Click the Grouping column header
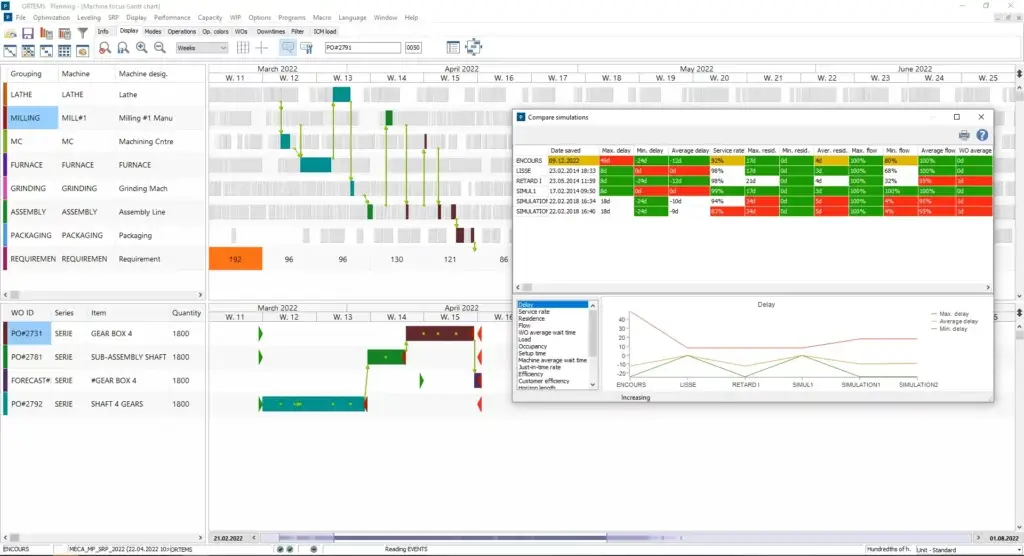 [x=27, y=74]
